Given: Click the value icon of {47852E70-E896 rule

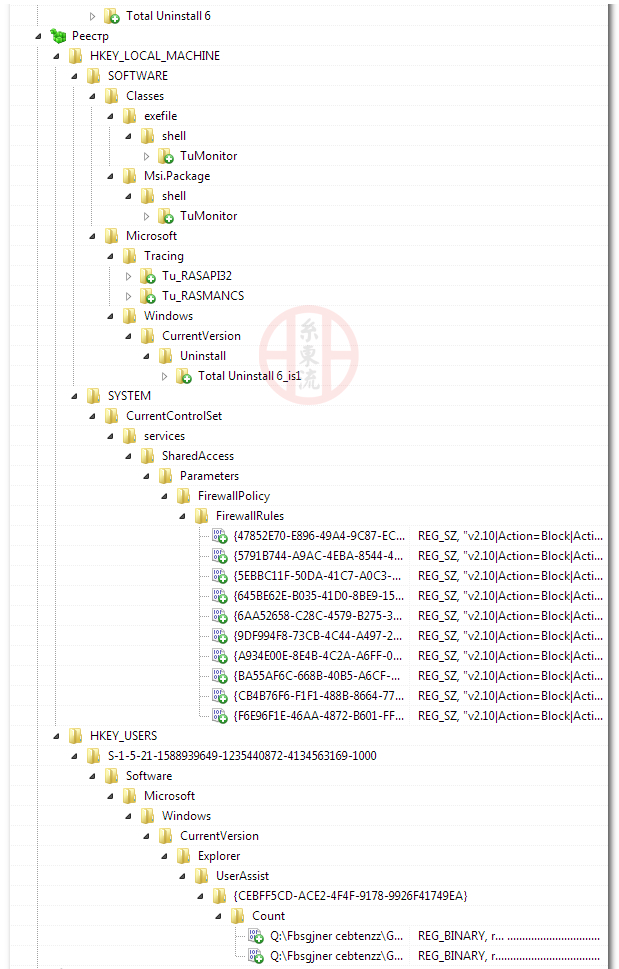Looking at the screenshot, I should point(220,536).
